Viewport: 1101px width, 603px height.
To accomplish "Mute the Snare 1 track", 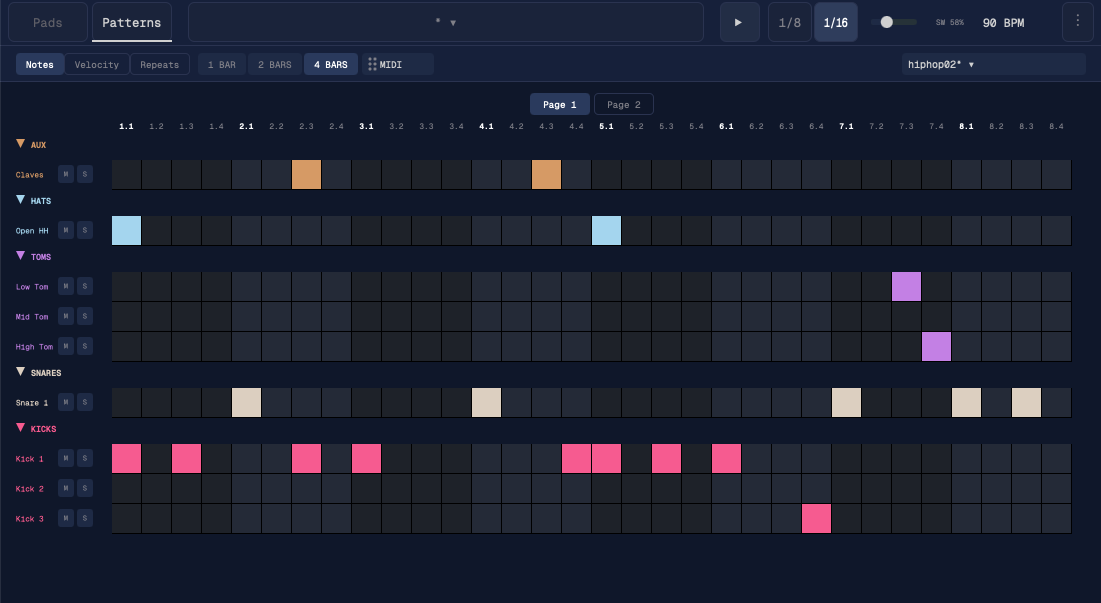I will click(x=66, y=402).
